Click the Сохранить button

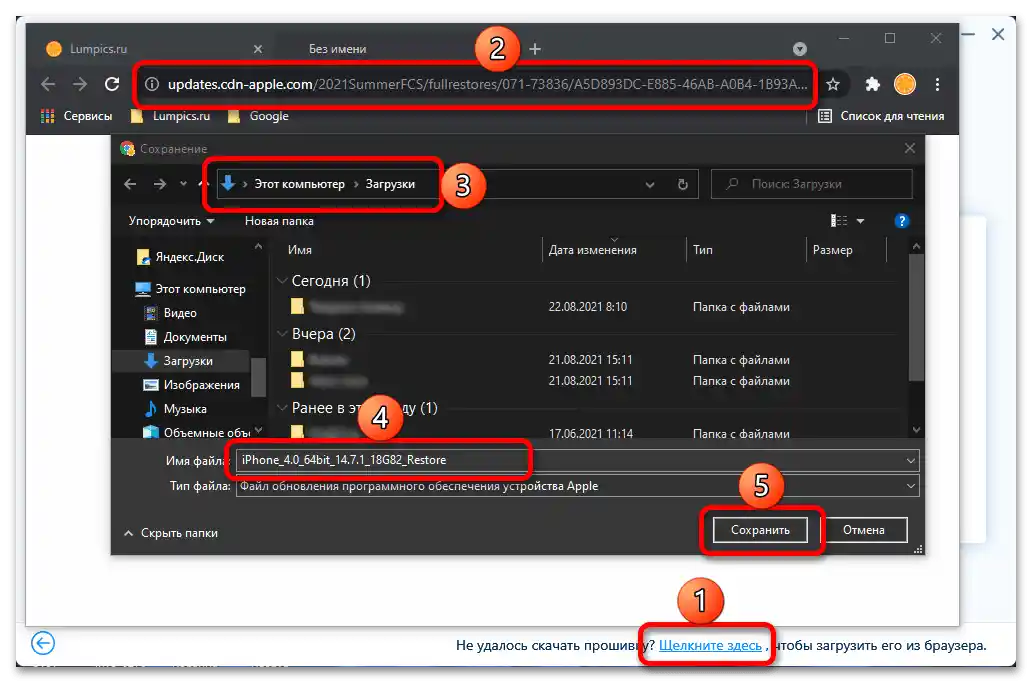760,530
